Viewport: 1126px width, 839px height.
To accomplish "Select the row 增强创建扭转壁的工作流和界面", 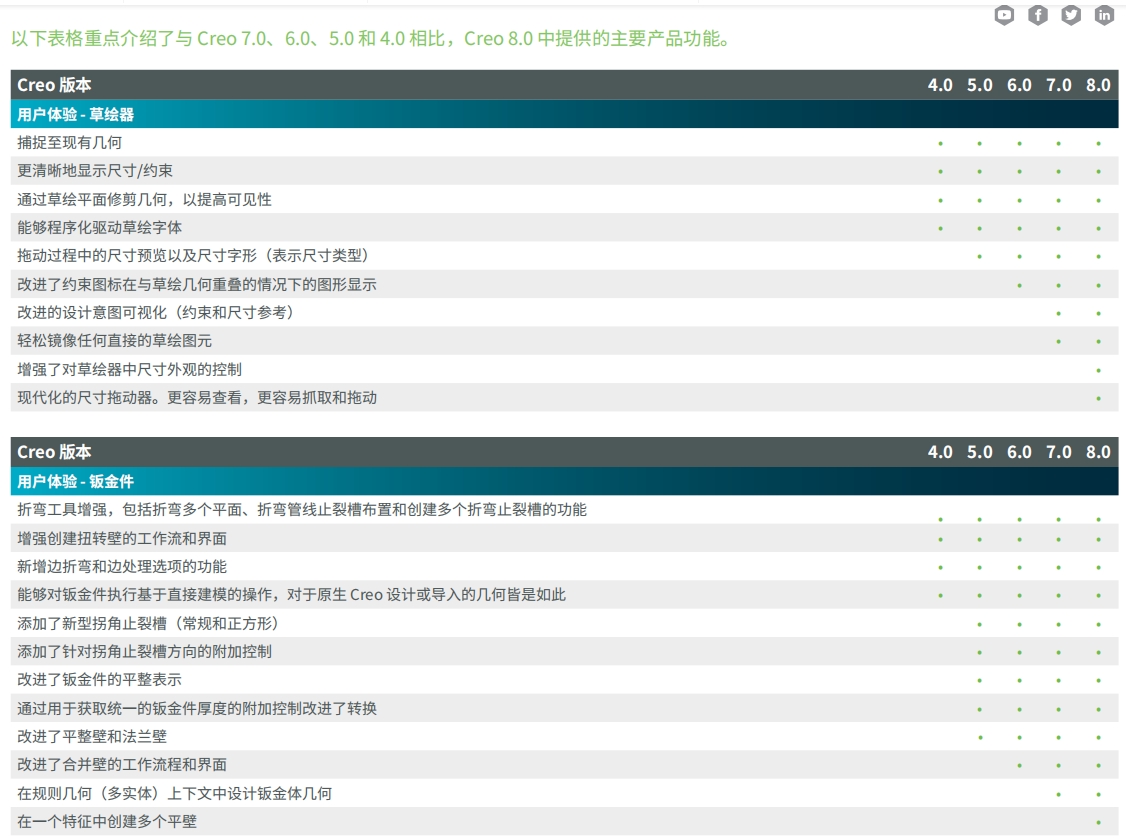I will pos(122,539).
